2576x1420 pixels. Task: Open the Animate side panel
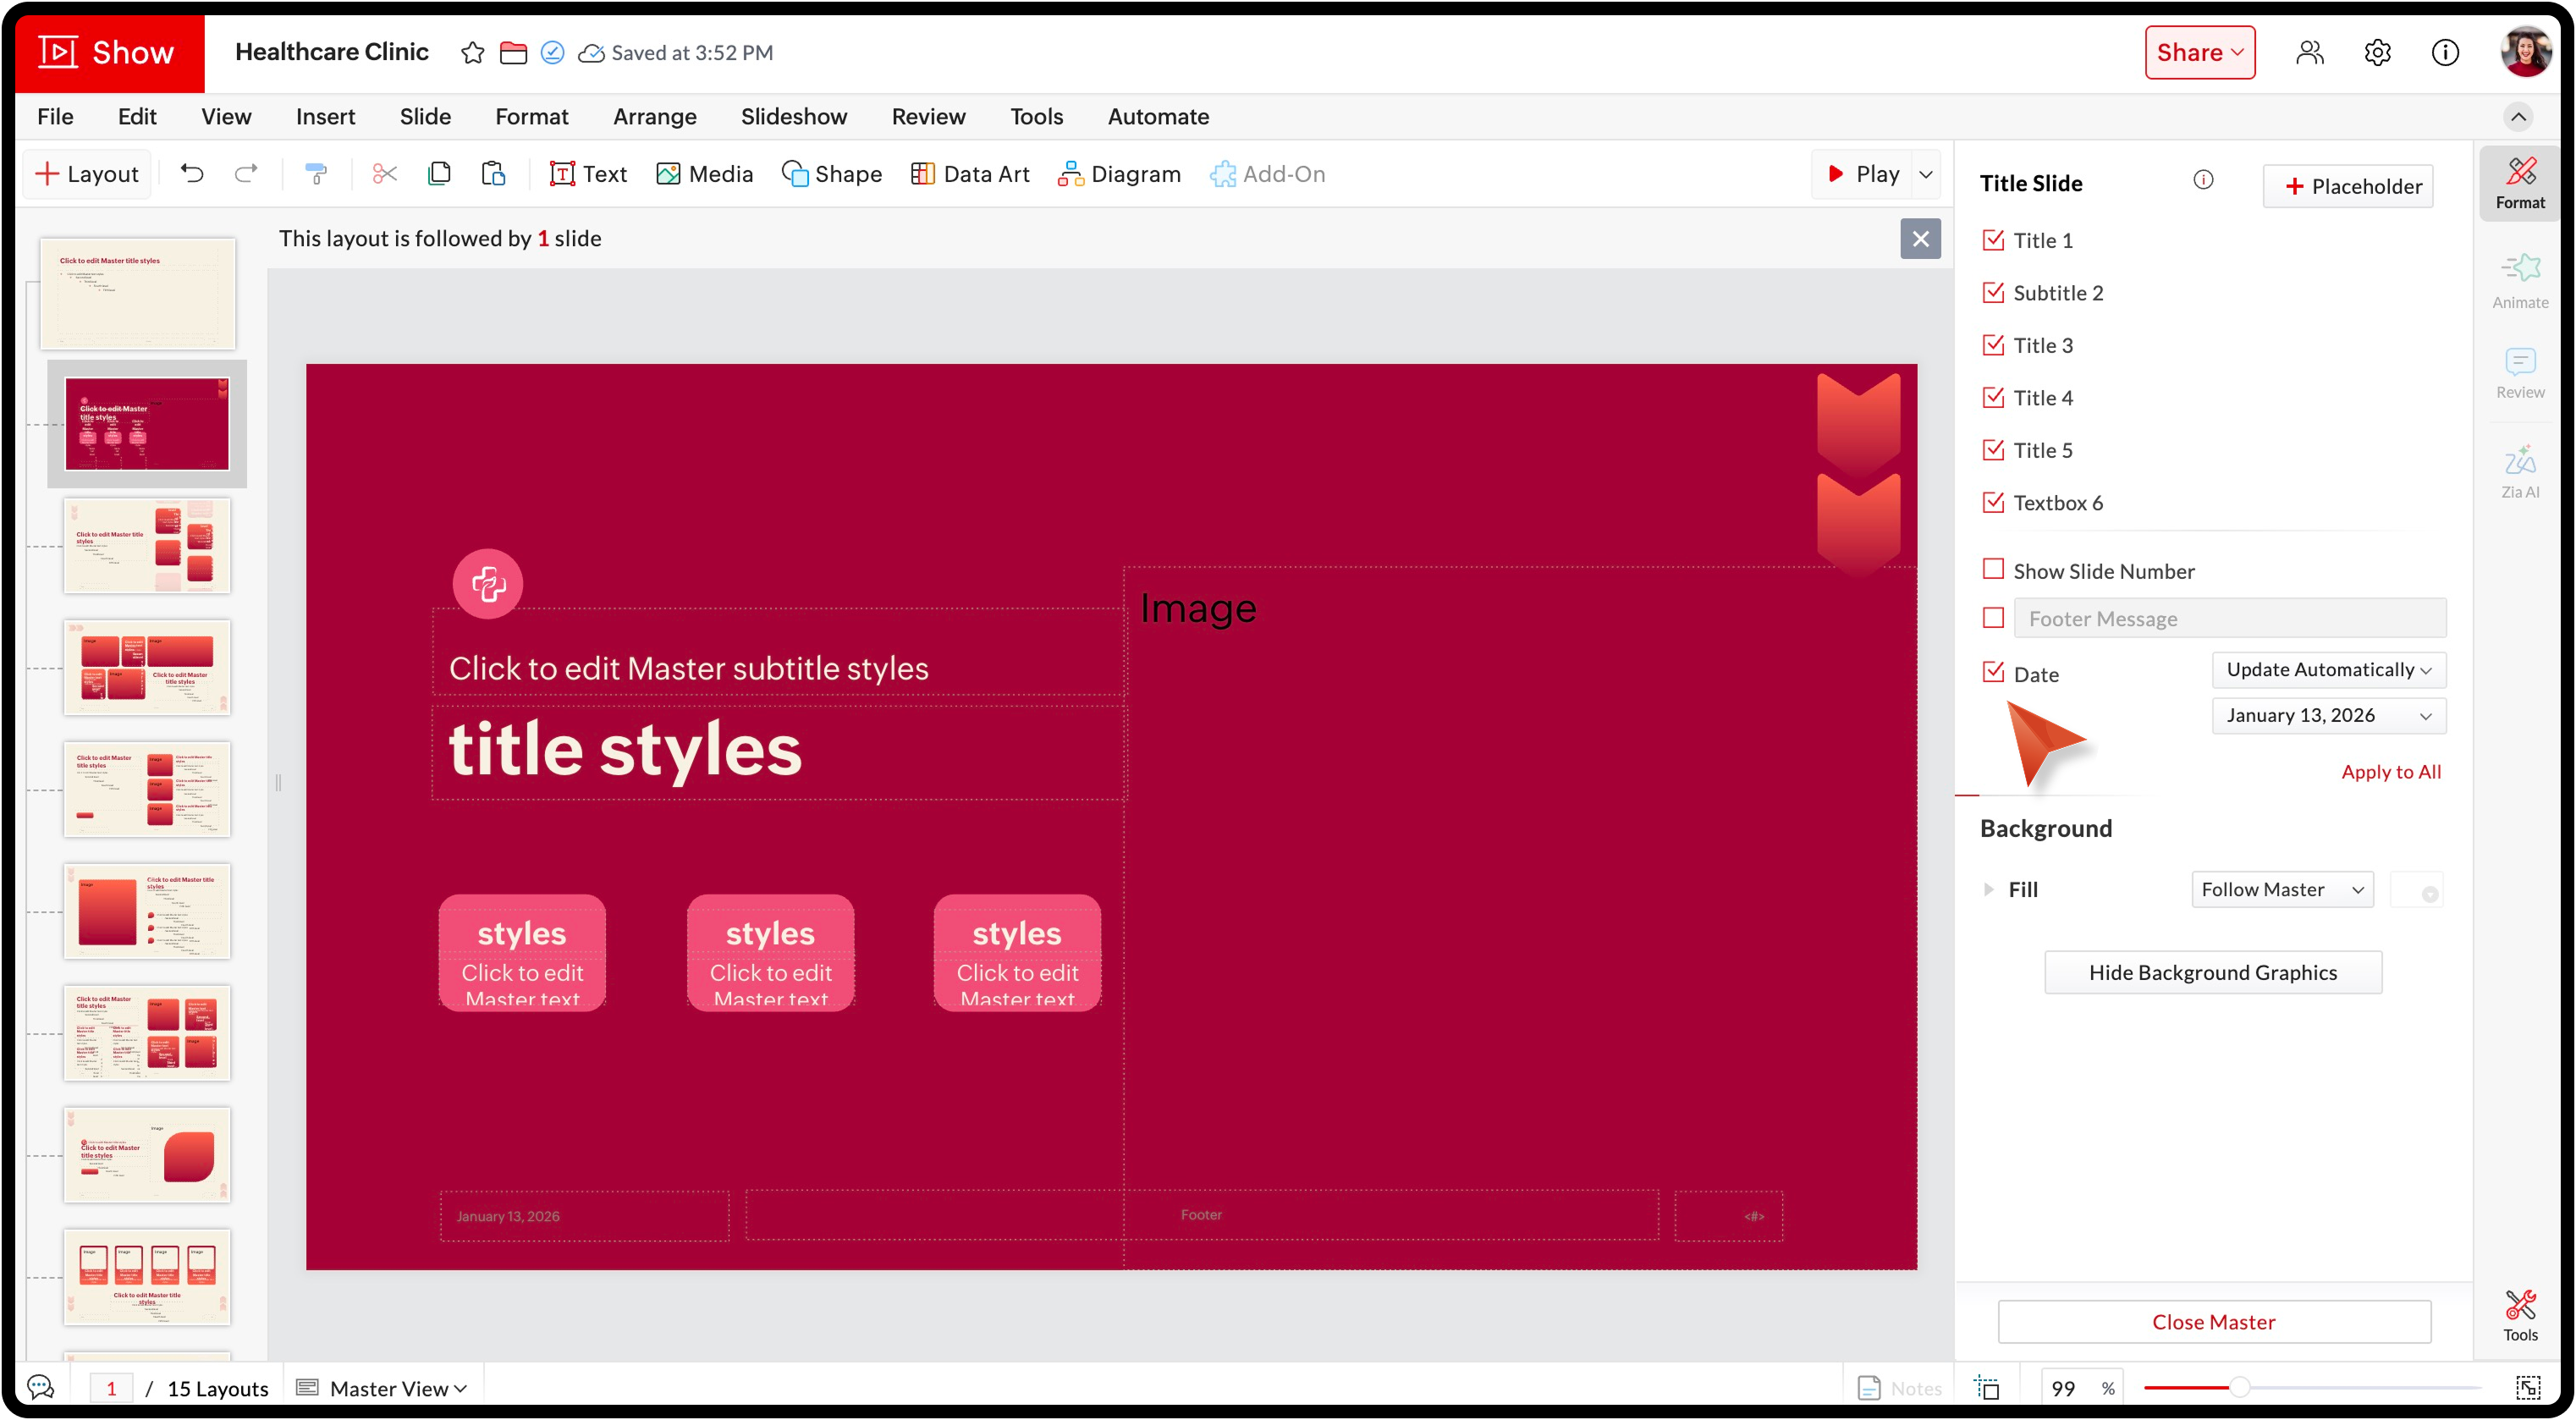2519,281
